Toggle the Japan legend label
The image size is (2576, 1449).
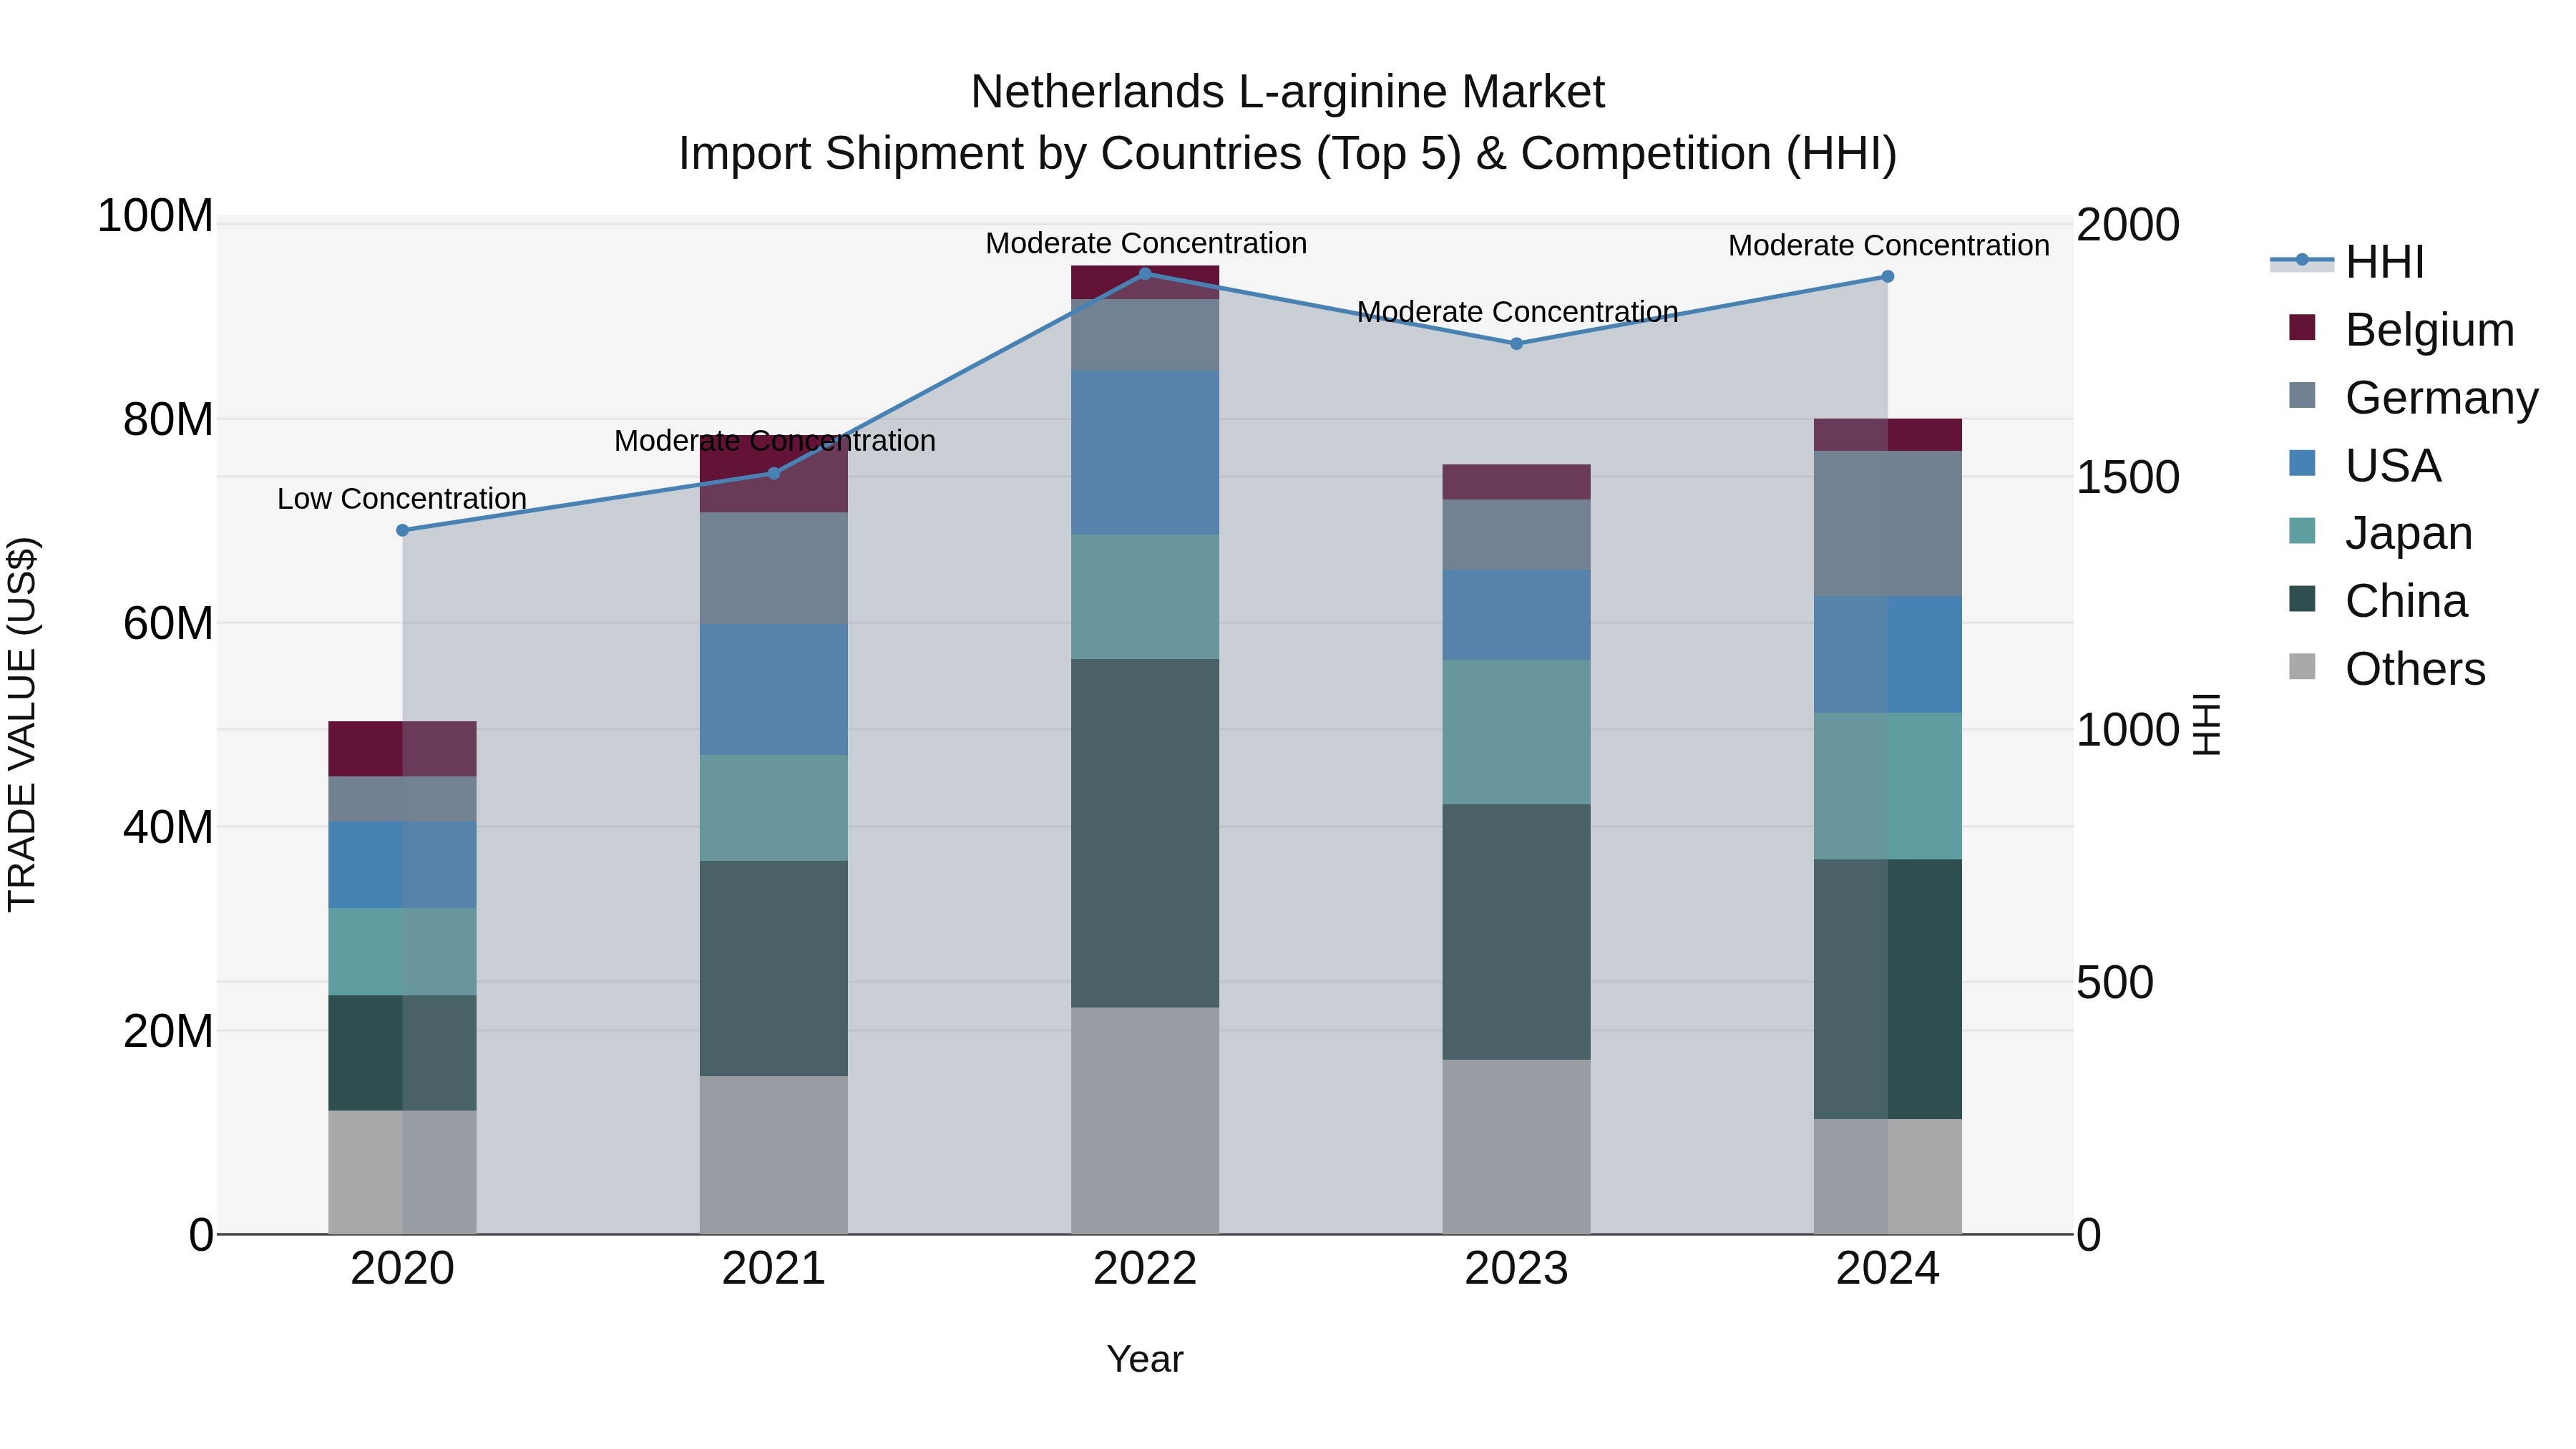[x=2409, y=533]
